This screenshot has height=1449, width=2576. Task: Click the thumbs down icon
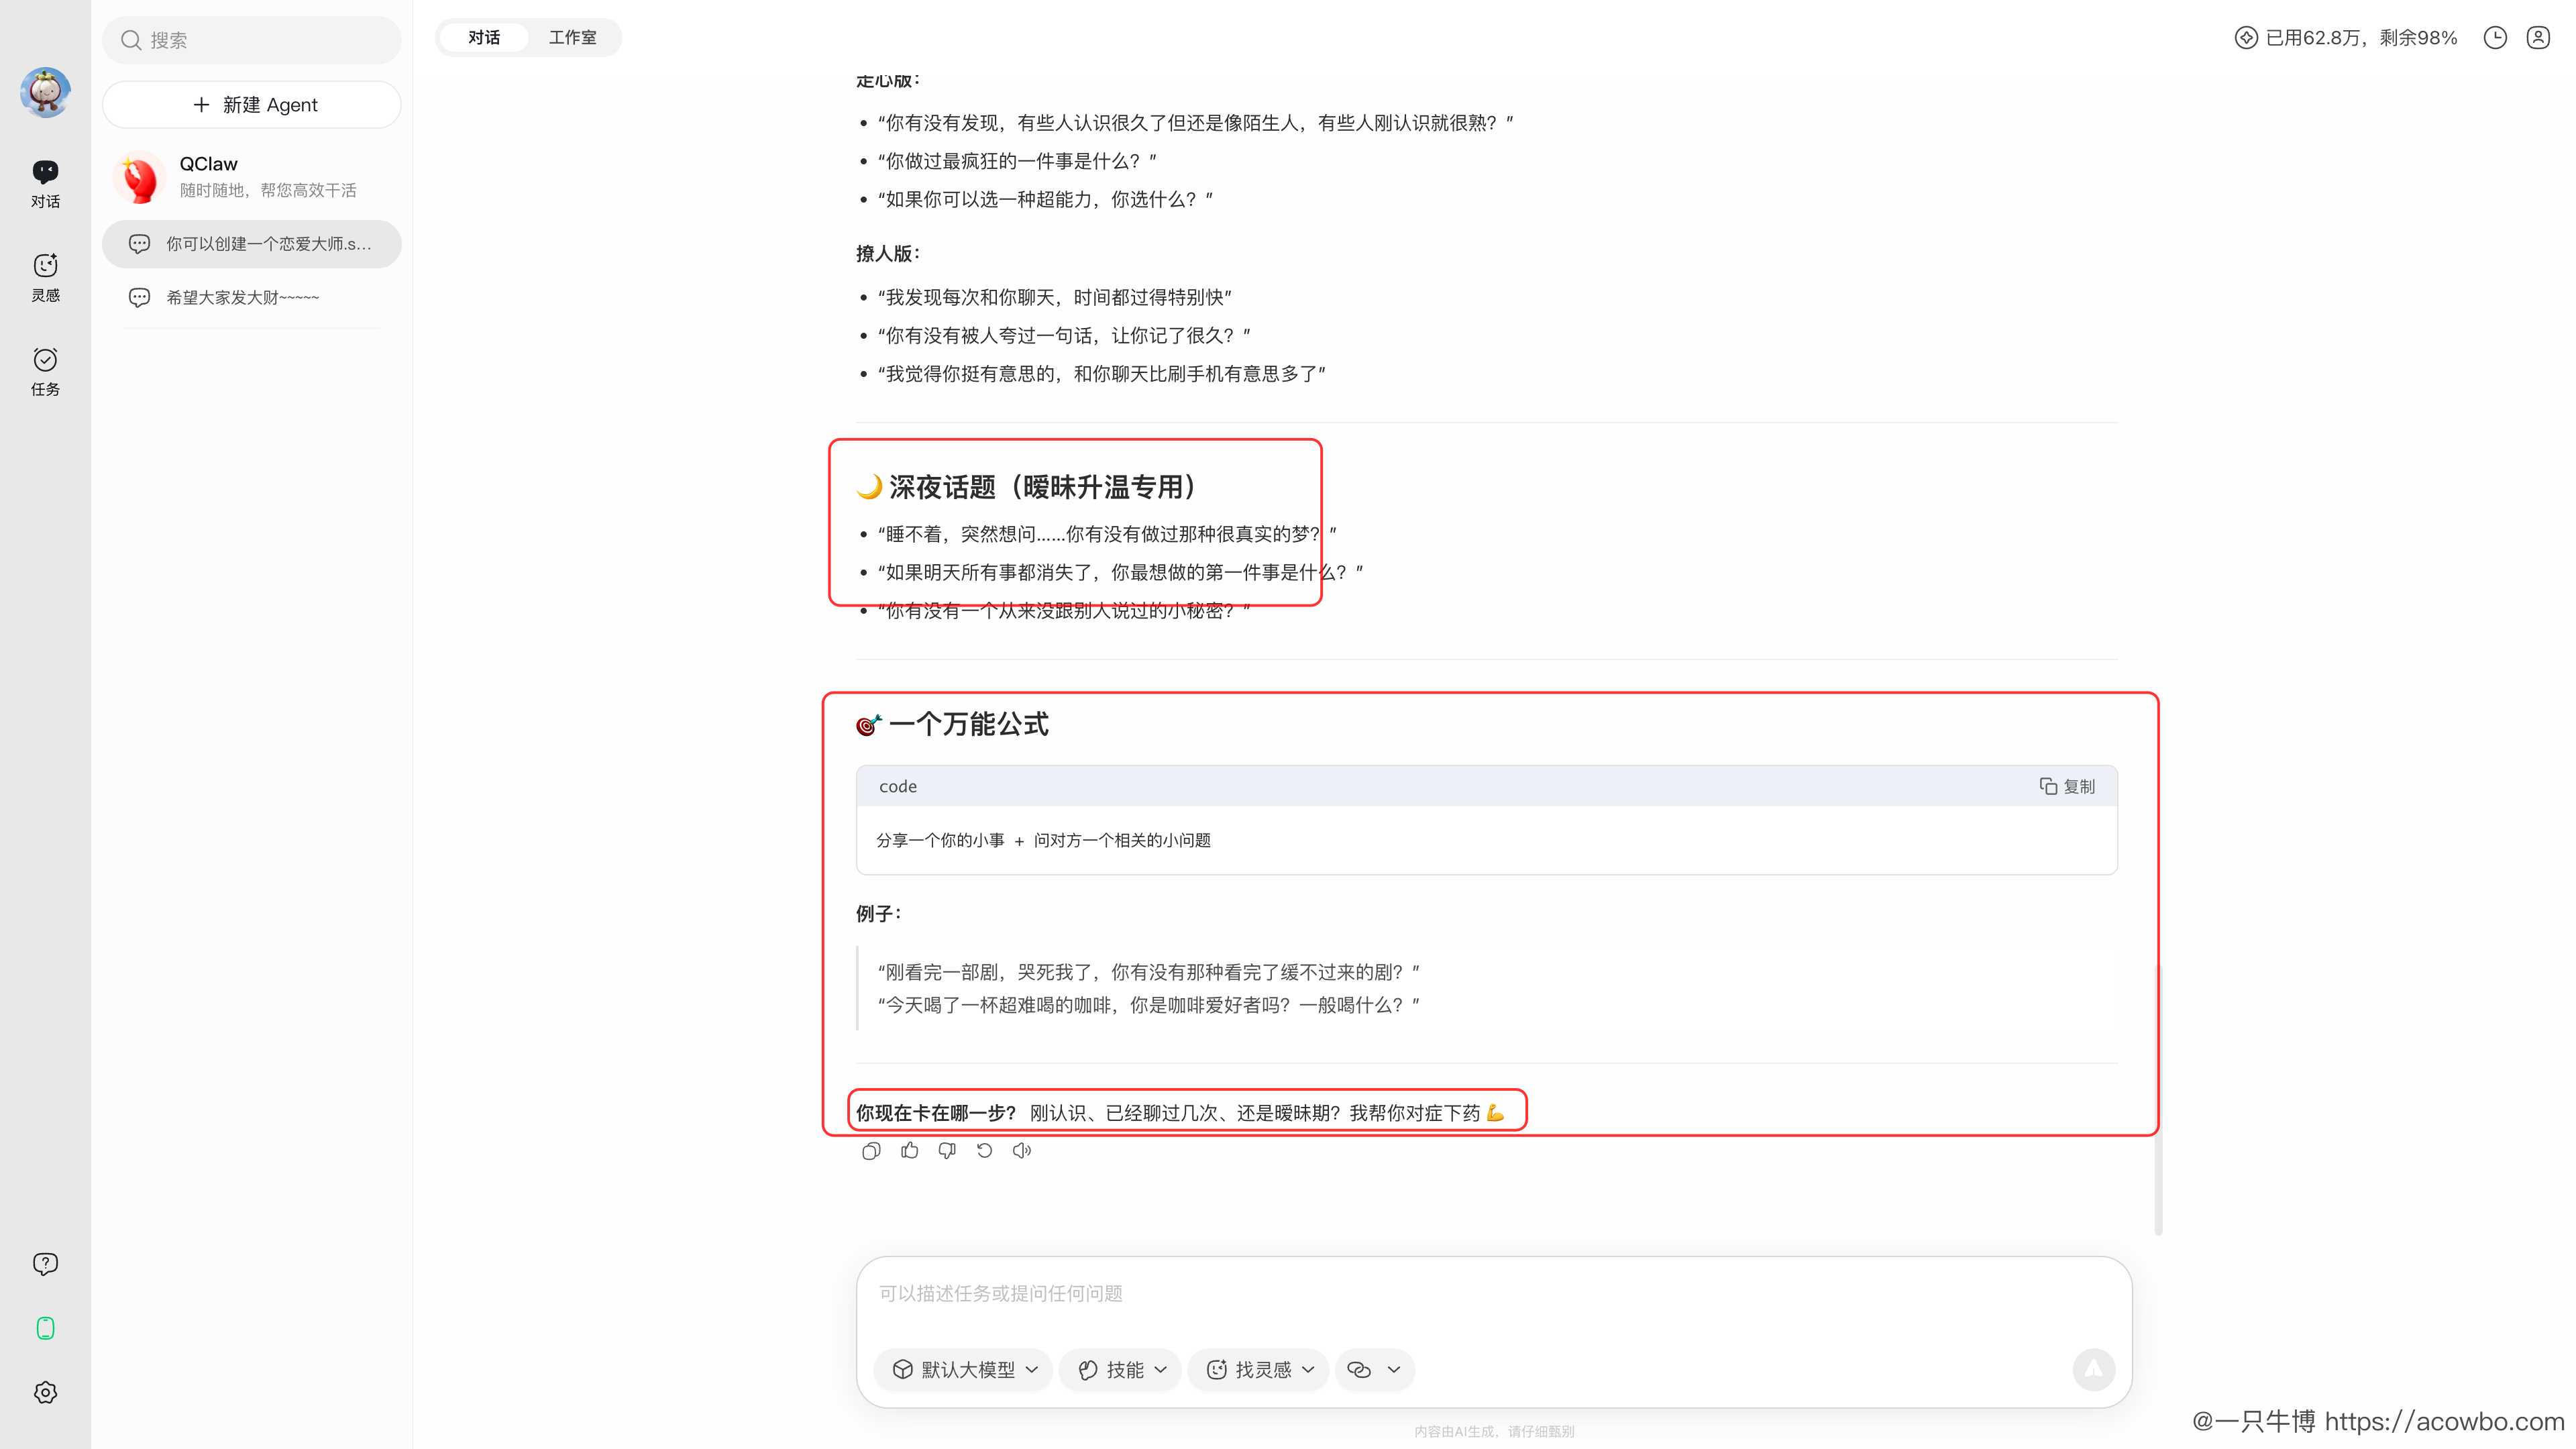point(946,1151)
